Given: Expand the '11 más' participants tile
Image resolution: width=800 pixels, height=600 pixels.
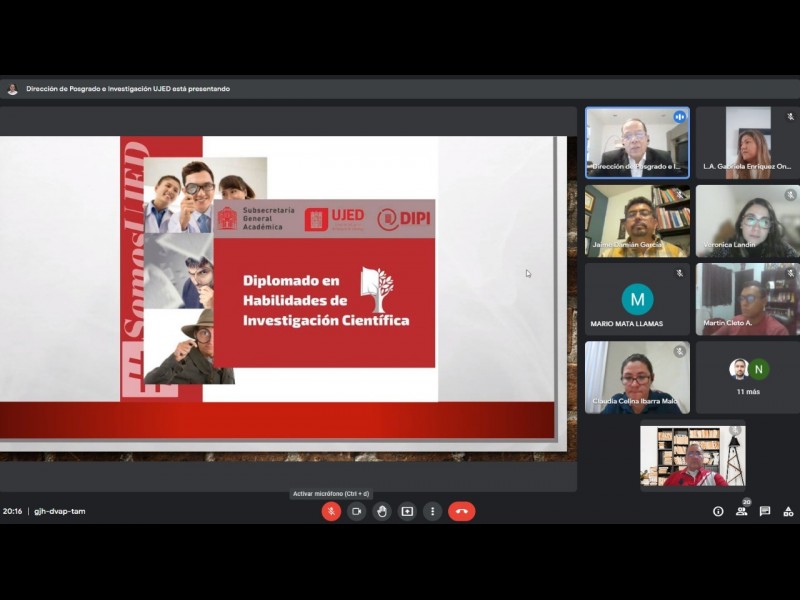Looking at the screenshot, I should tap(748, 377).
